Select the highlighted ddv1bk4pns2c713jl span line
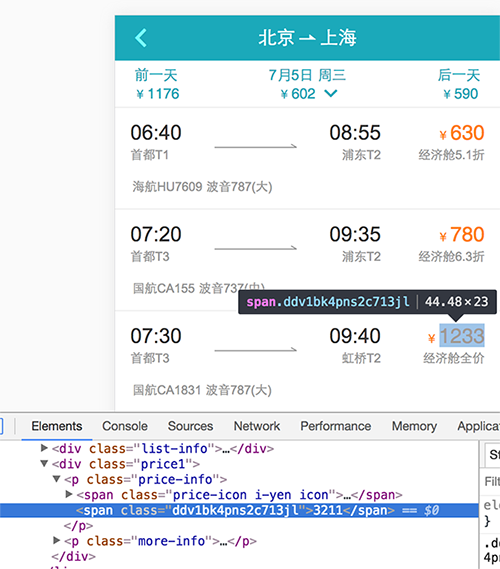The width and height of the screenshot is (500, 569). (x=239, y=510)
